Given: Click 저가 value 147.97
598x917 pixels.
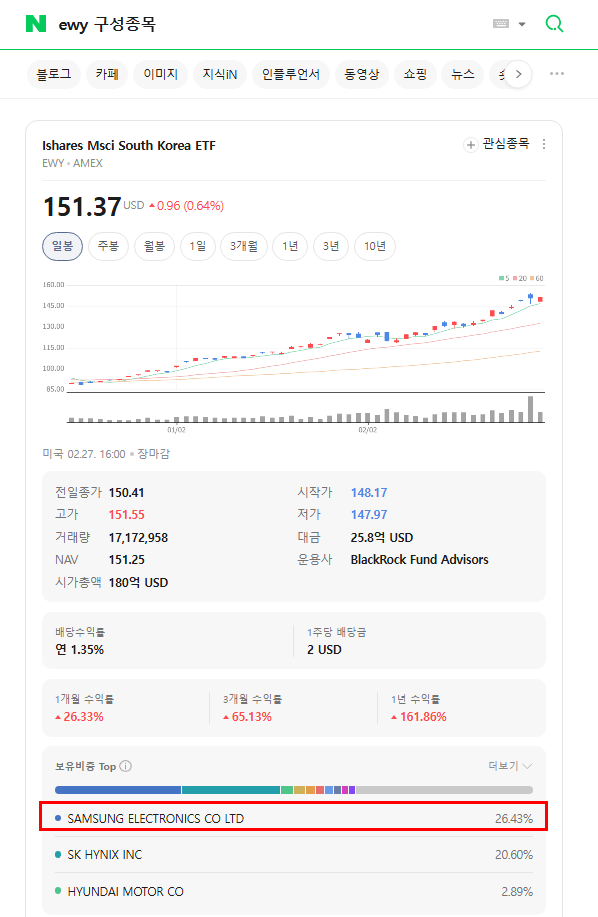Looking at the screenshot, I should click(369, 515).
